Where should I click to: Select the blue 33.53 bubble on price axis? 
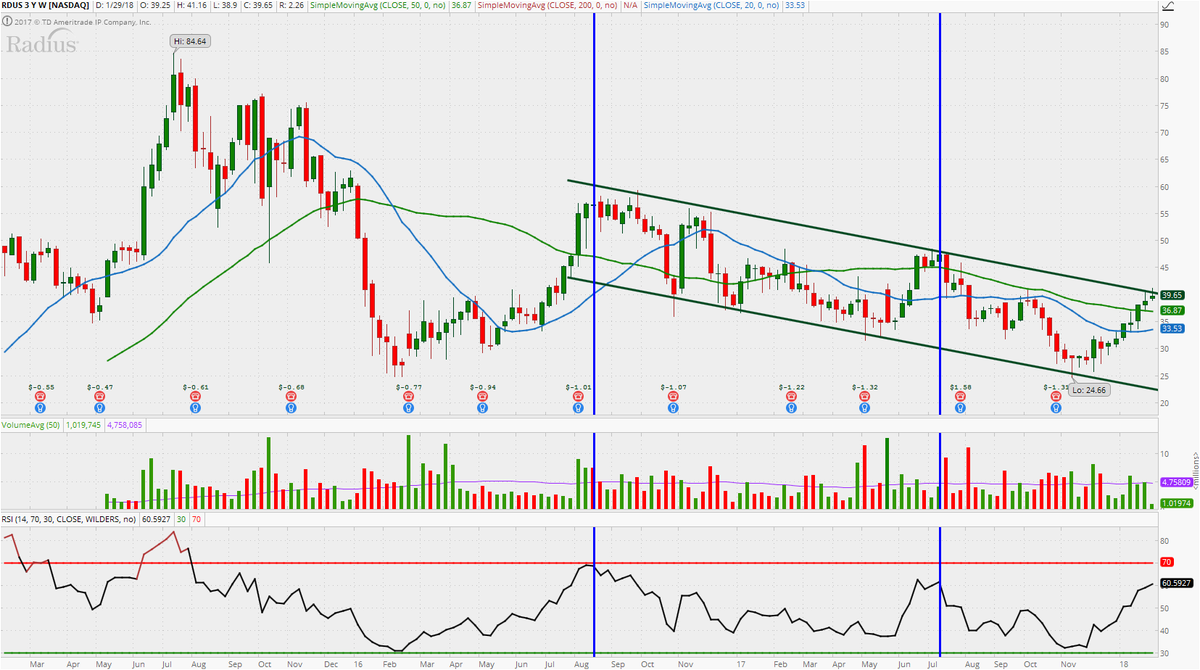pos(1174,328)
